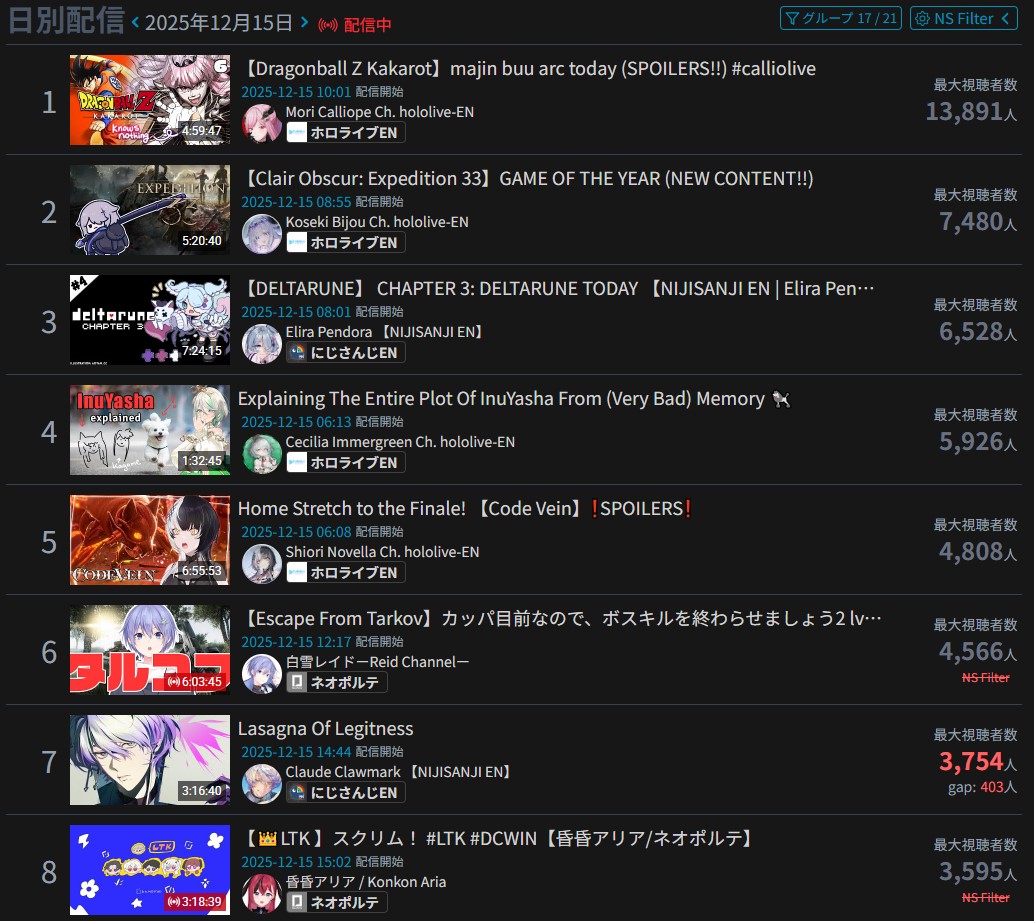
Task: Click にじさんじEN tag under Claude Clawmark
Action: (346, 793)
